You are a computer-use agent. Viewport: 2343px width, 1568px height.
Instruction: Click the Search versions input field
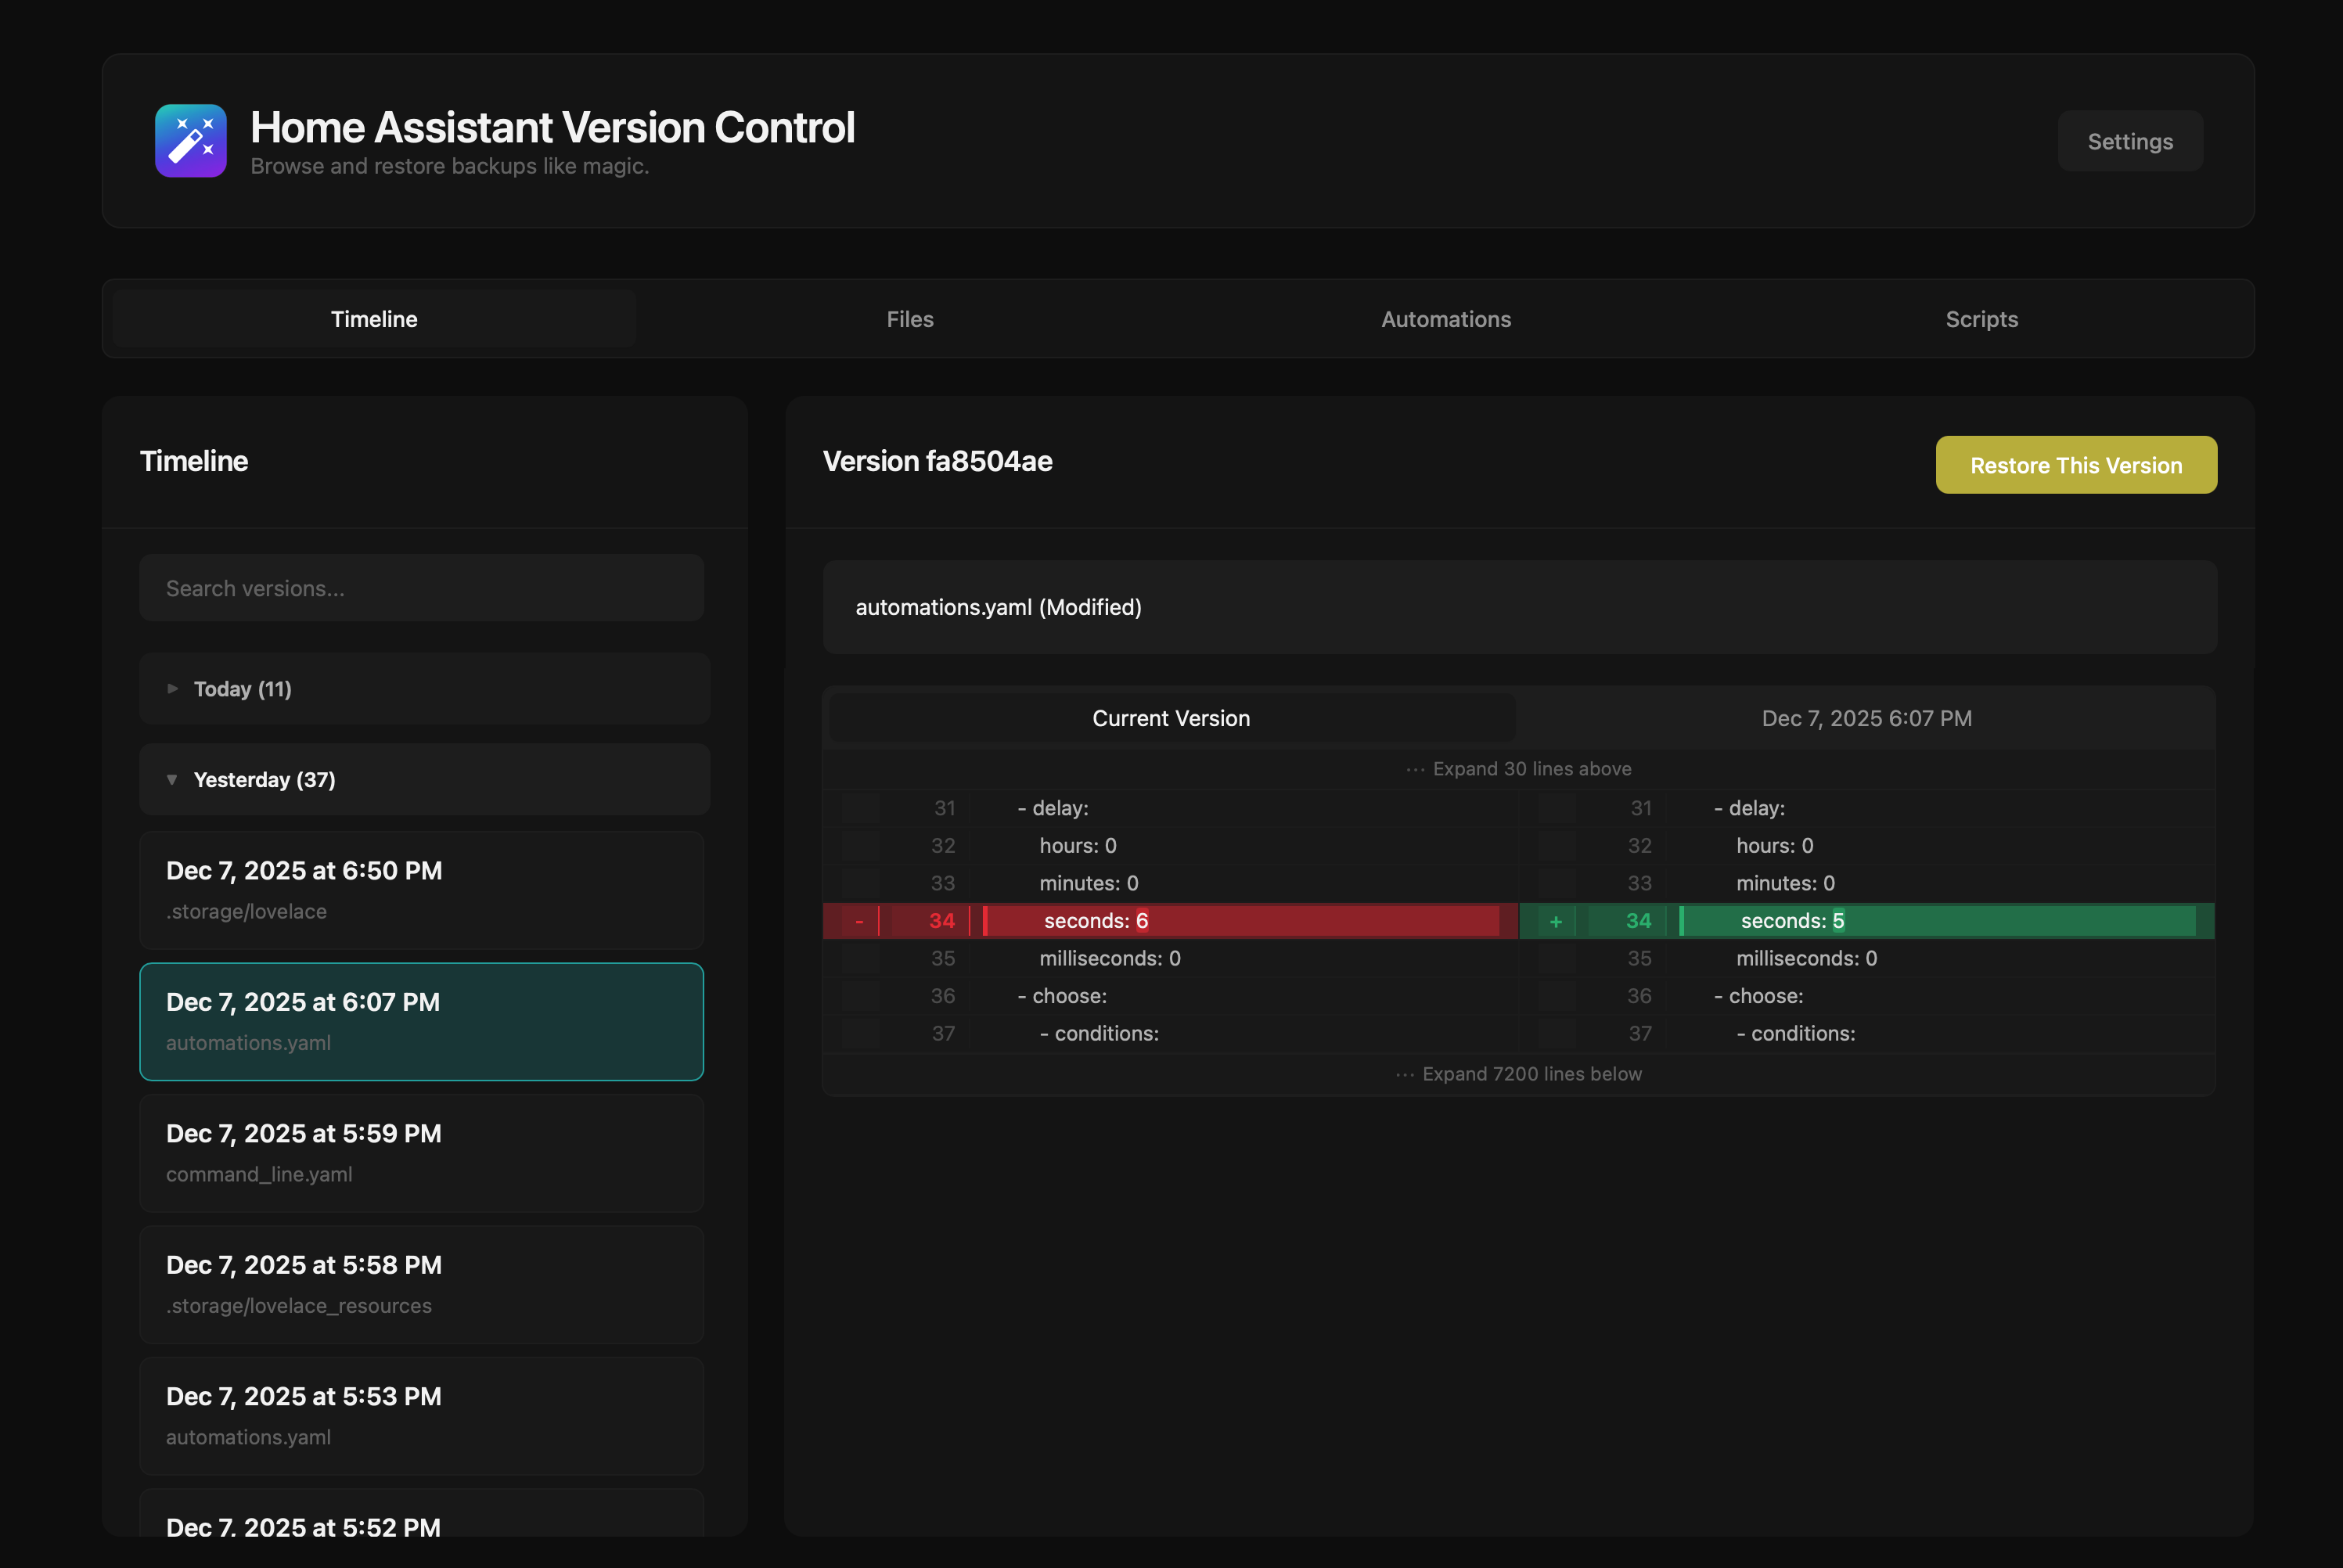[421, 587]
